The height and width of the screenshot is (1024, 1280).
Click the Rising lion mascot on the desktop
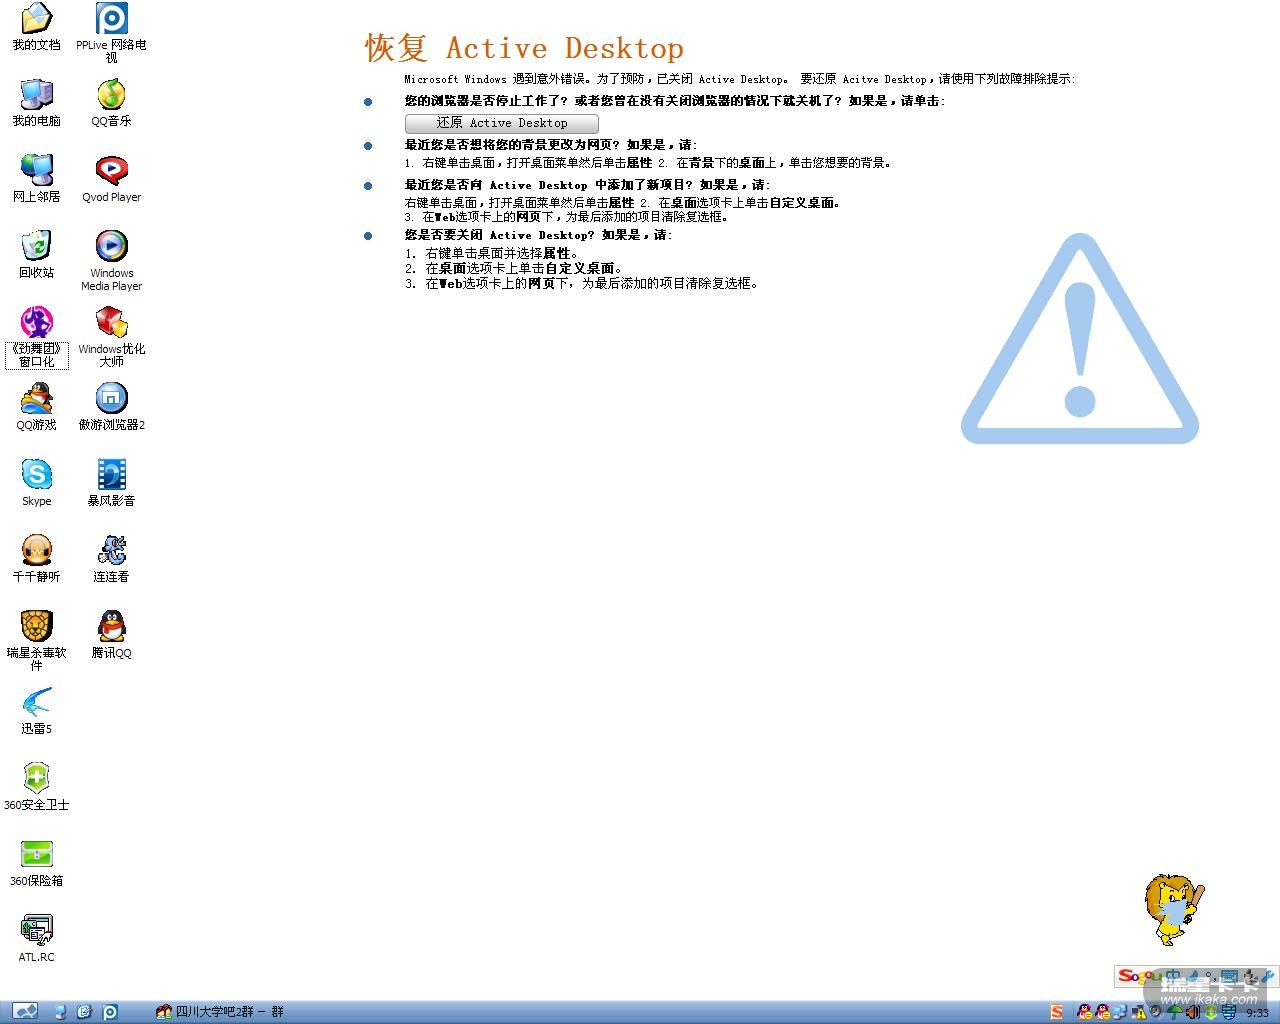pyautogui.click(x=1174, y=908)
